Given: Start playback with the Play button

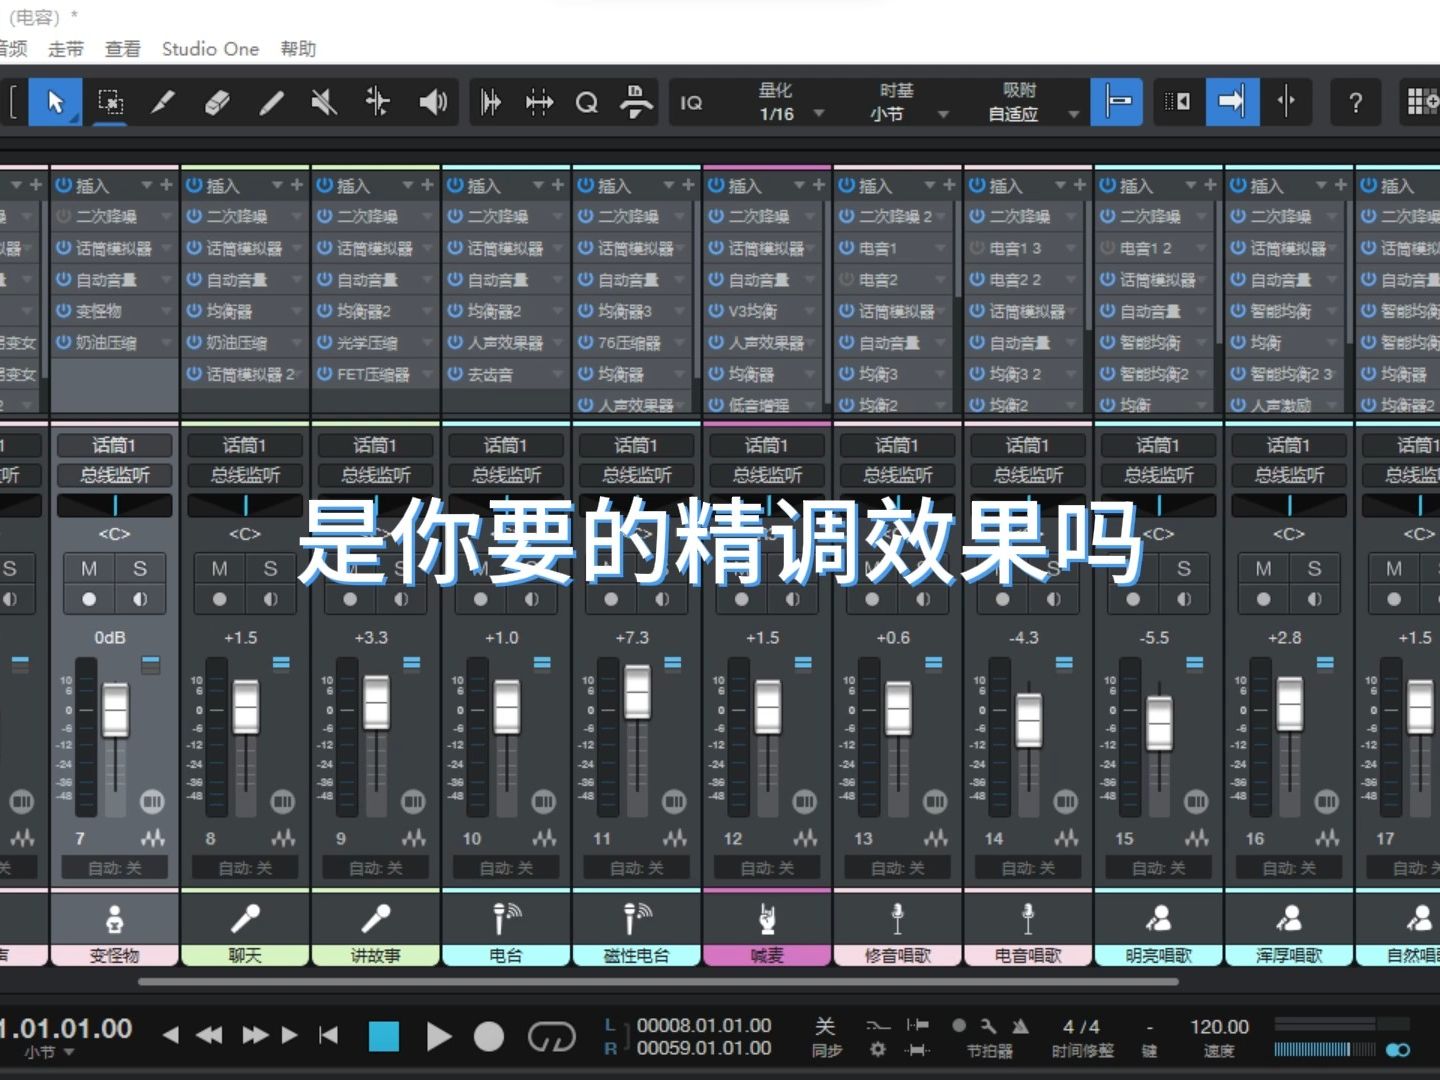Looking at the screenshot, I should pyautogui.click(x=438, y=1036).
